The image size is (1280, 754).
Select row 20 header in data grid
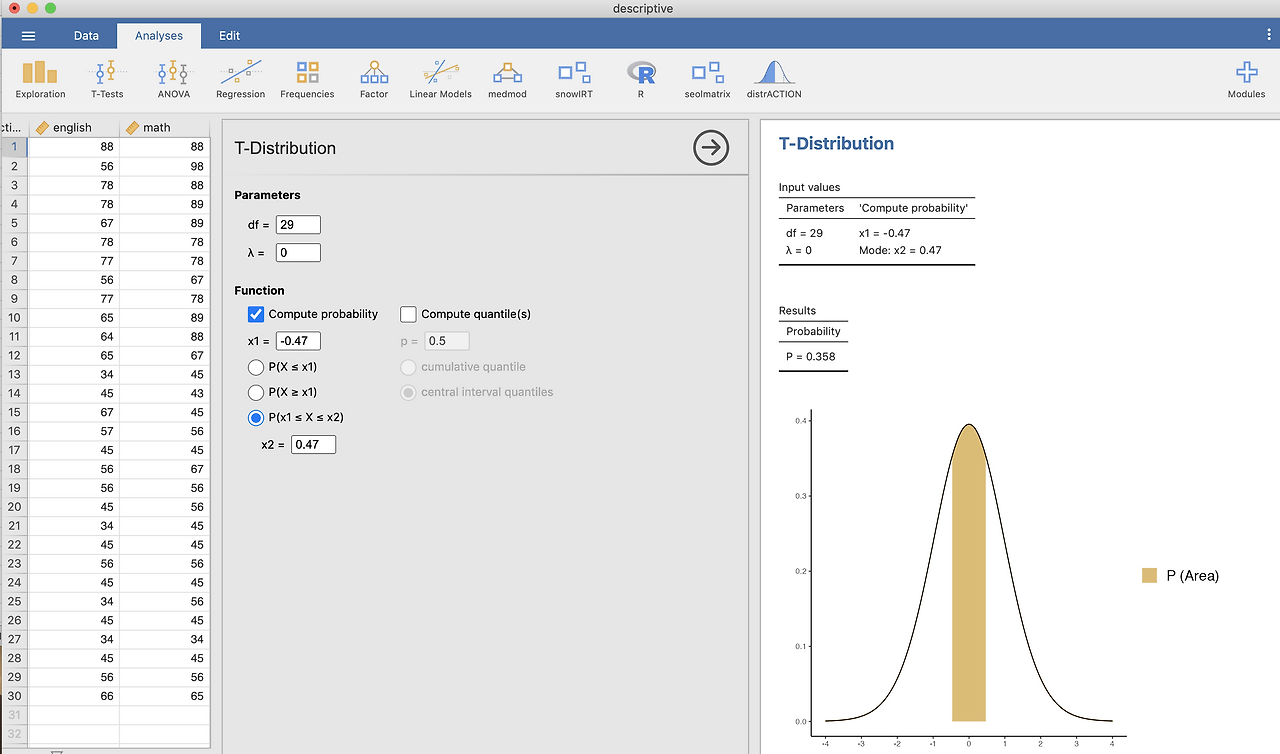[x=14, y=507]
